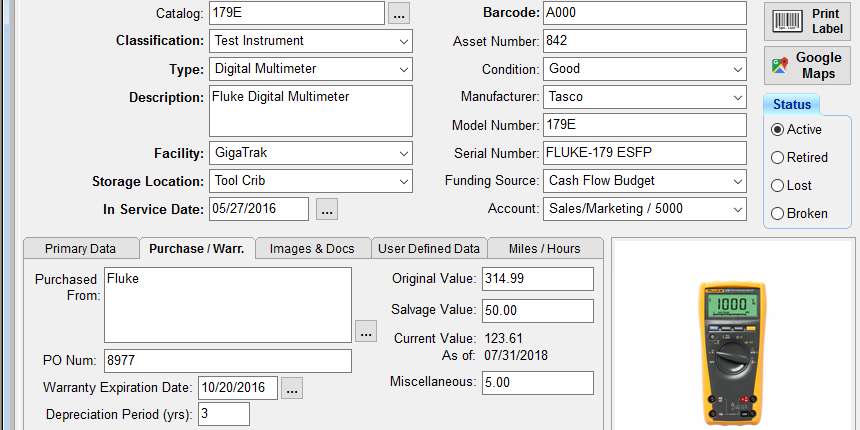Open Google Maps via its map icon
Viewport: 860px width, 430px height.
pos(780,65)
